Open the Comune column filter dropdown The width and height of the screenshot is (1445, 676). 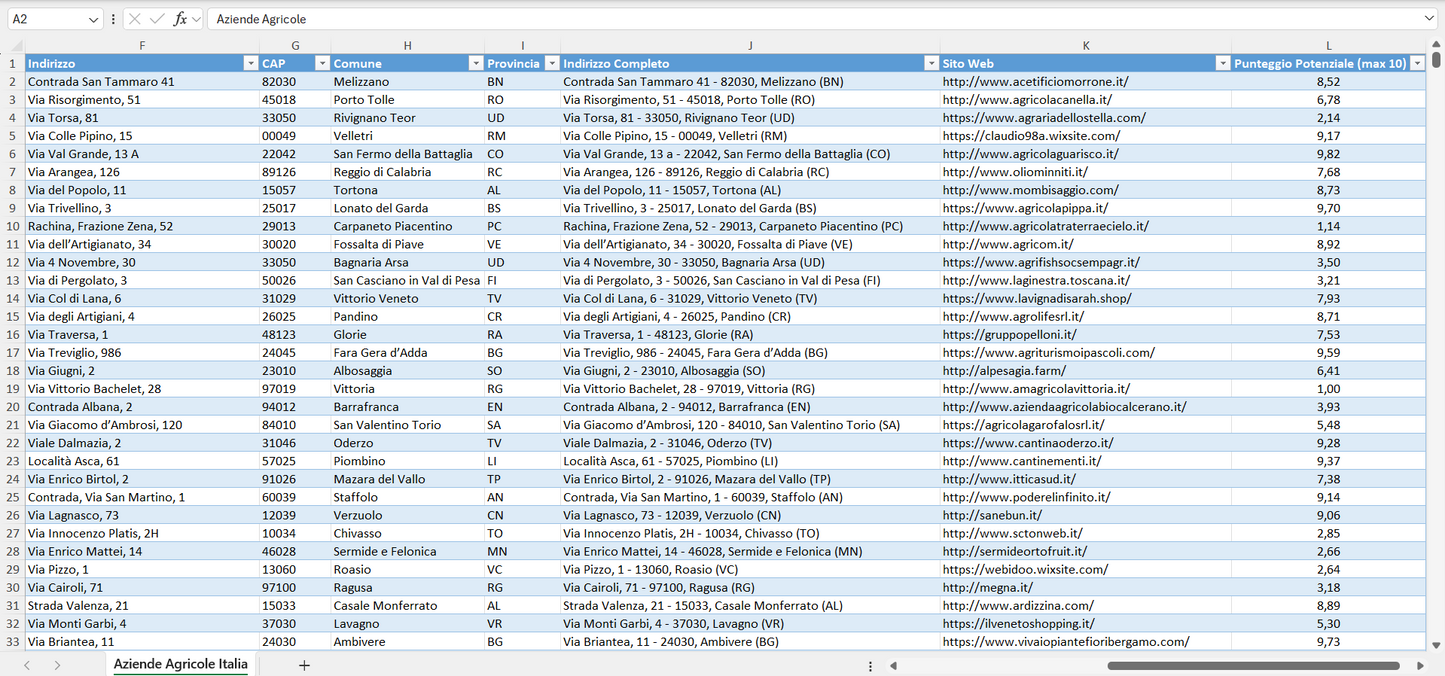point(476,62)
